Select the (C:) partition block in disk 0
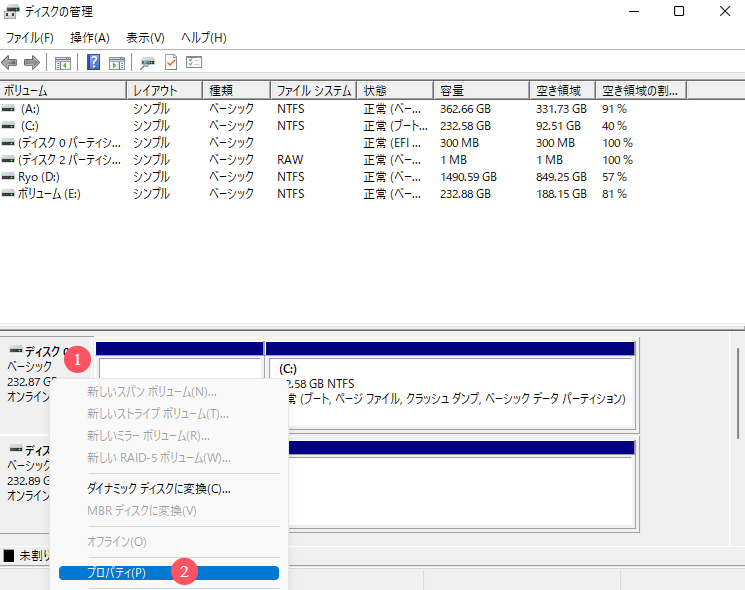Image resolution: width=745 pixels, height=590 pixels. tap(450, 385)
